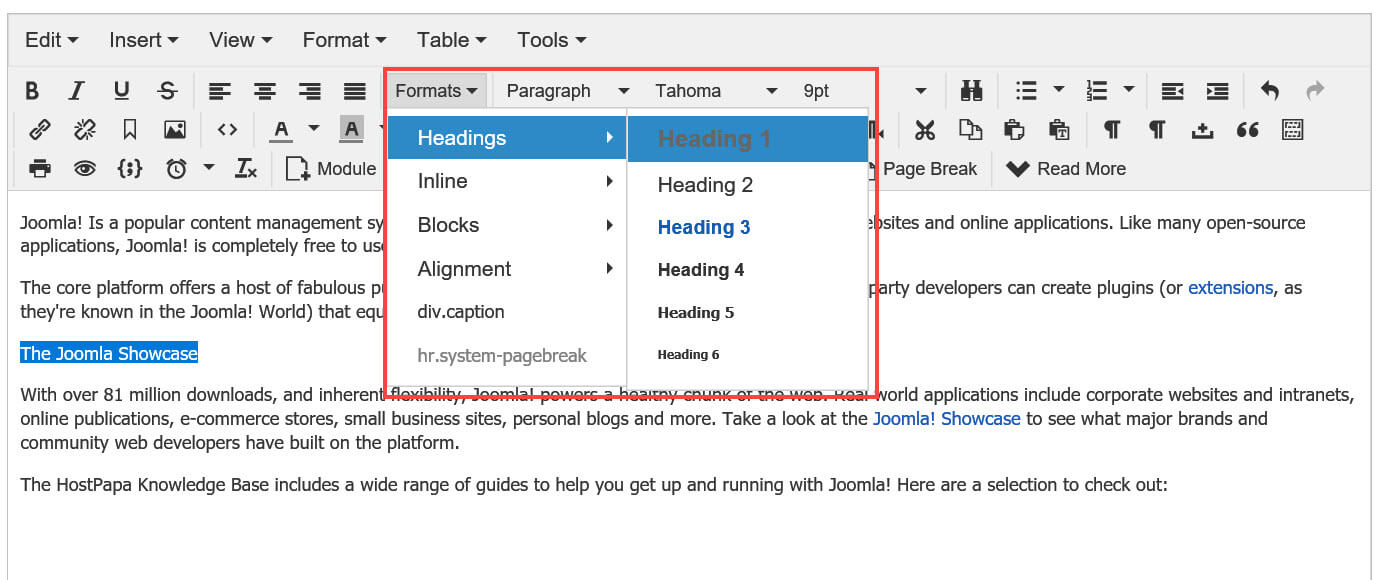This screenshot has height=580, width=1391.
Task: Redo using the greyed redo arrow
Action: [x=1315, y=91]
